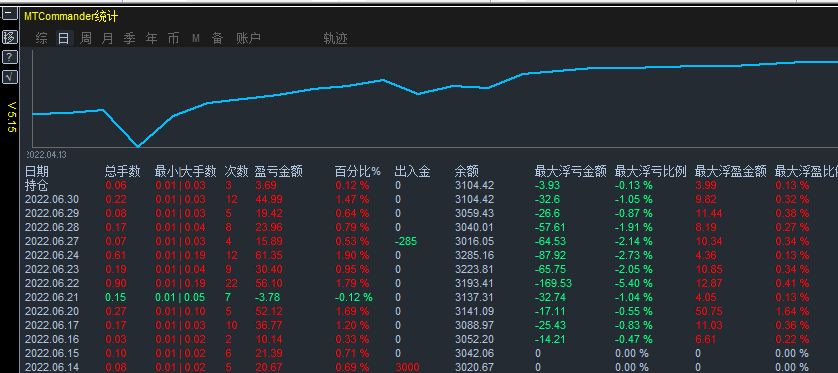
Task: Click the 2022.04.13 chart date label
Action: tap(46, 154)
